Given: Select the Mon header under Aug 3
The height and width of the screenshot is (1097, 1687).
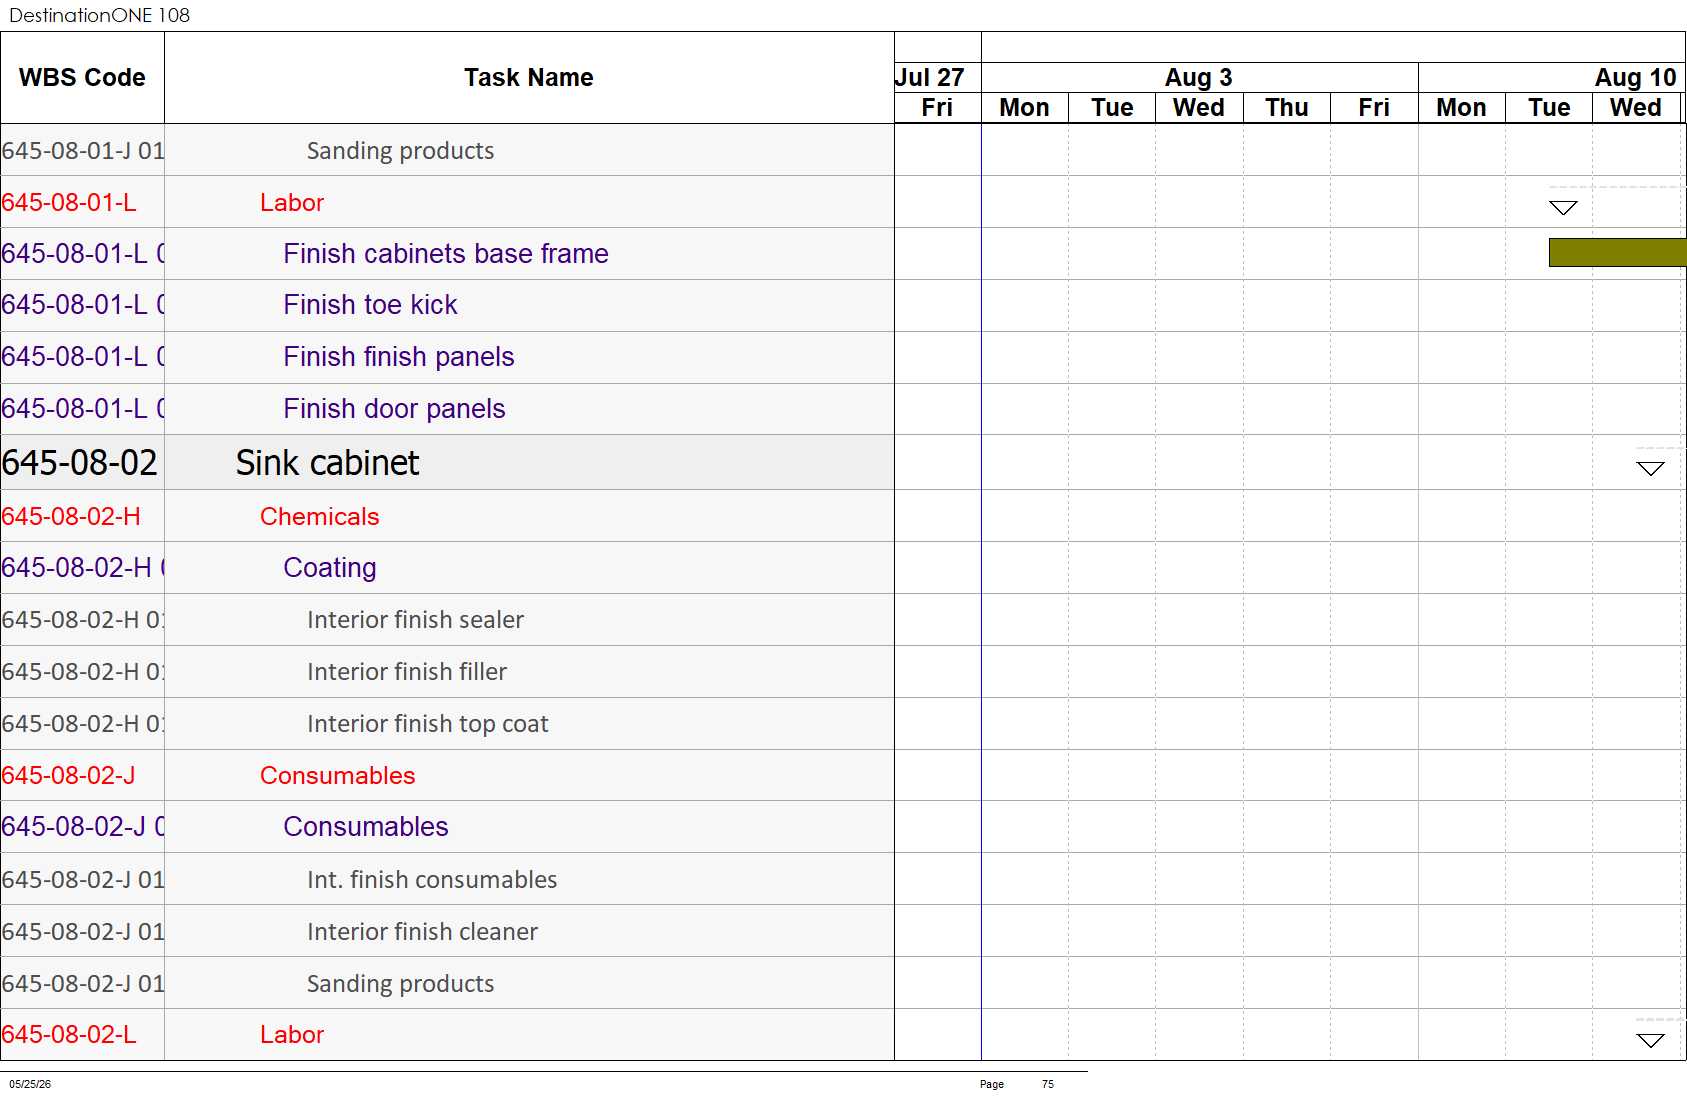Looking at the screenshot, I should [1025, 108].
